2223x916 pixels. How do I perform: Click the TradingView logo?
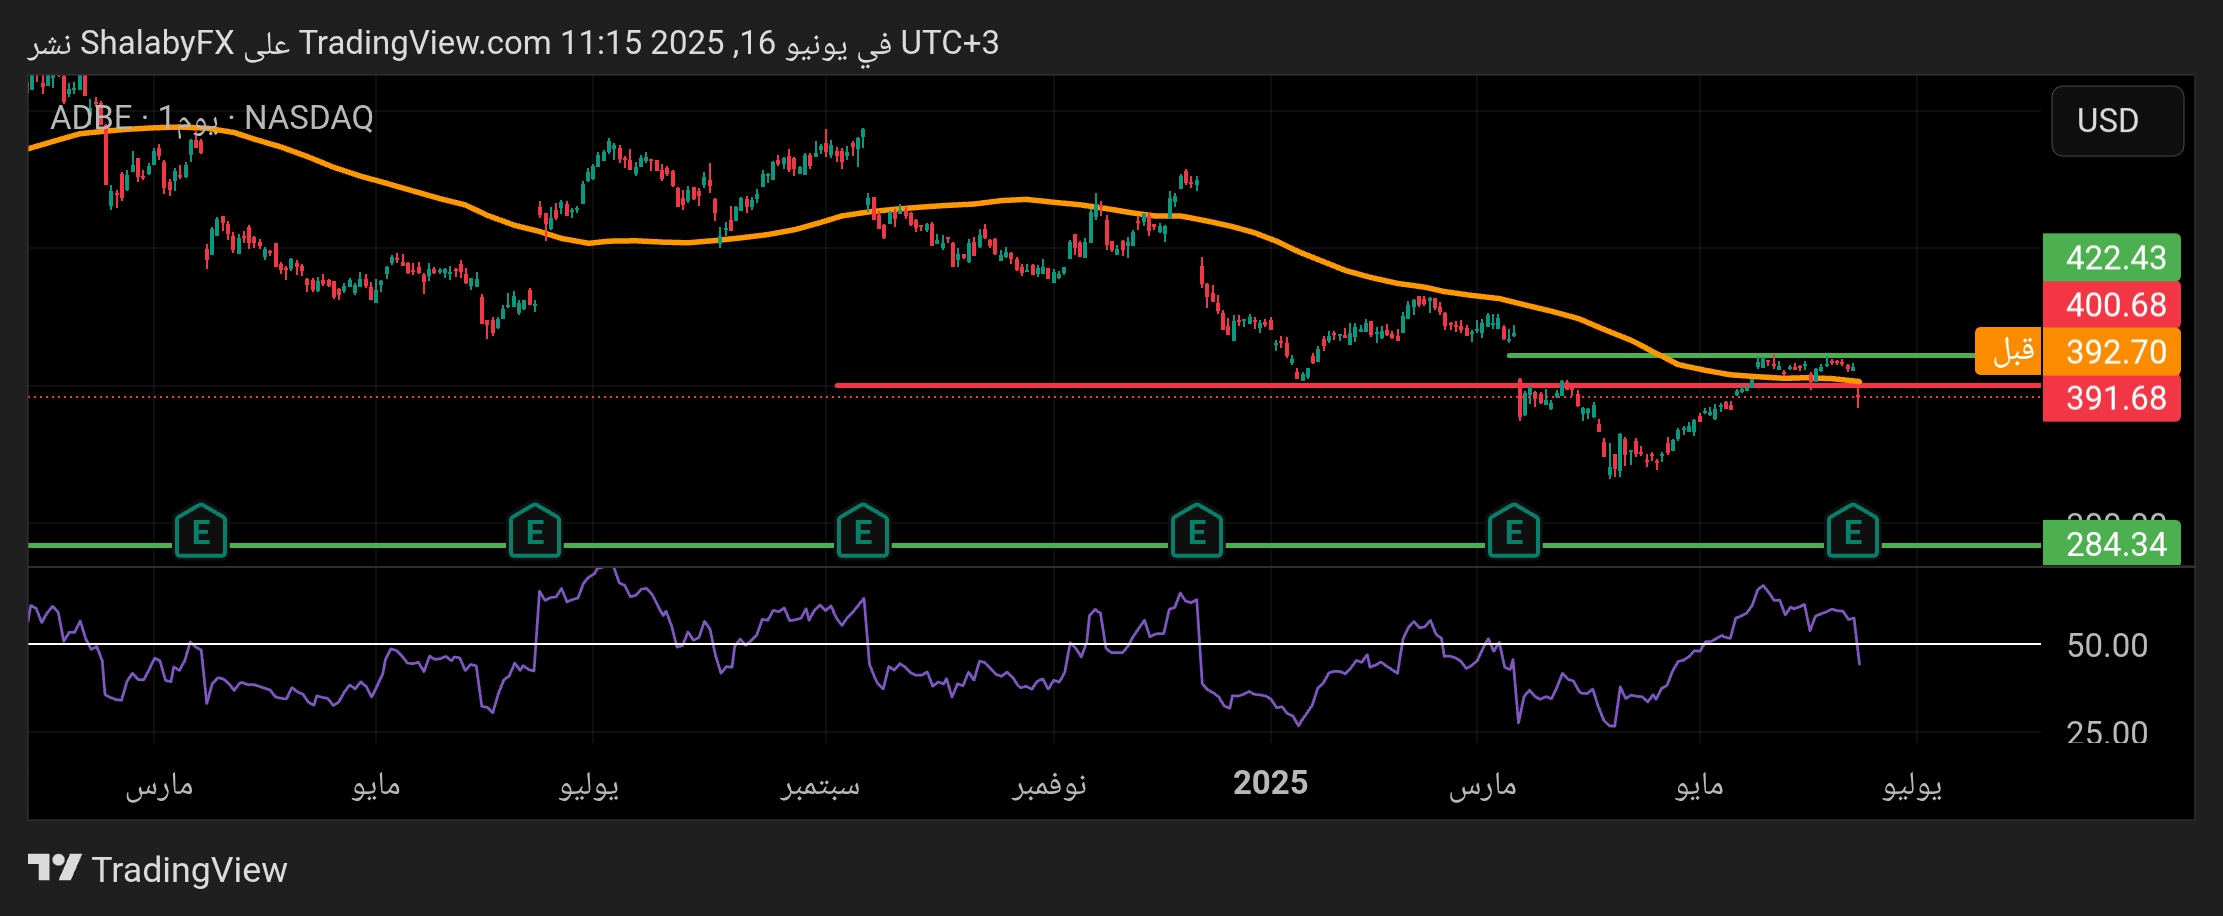[157, 869]
